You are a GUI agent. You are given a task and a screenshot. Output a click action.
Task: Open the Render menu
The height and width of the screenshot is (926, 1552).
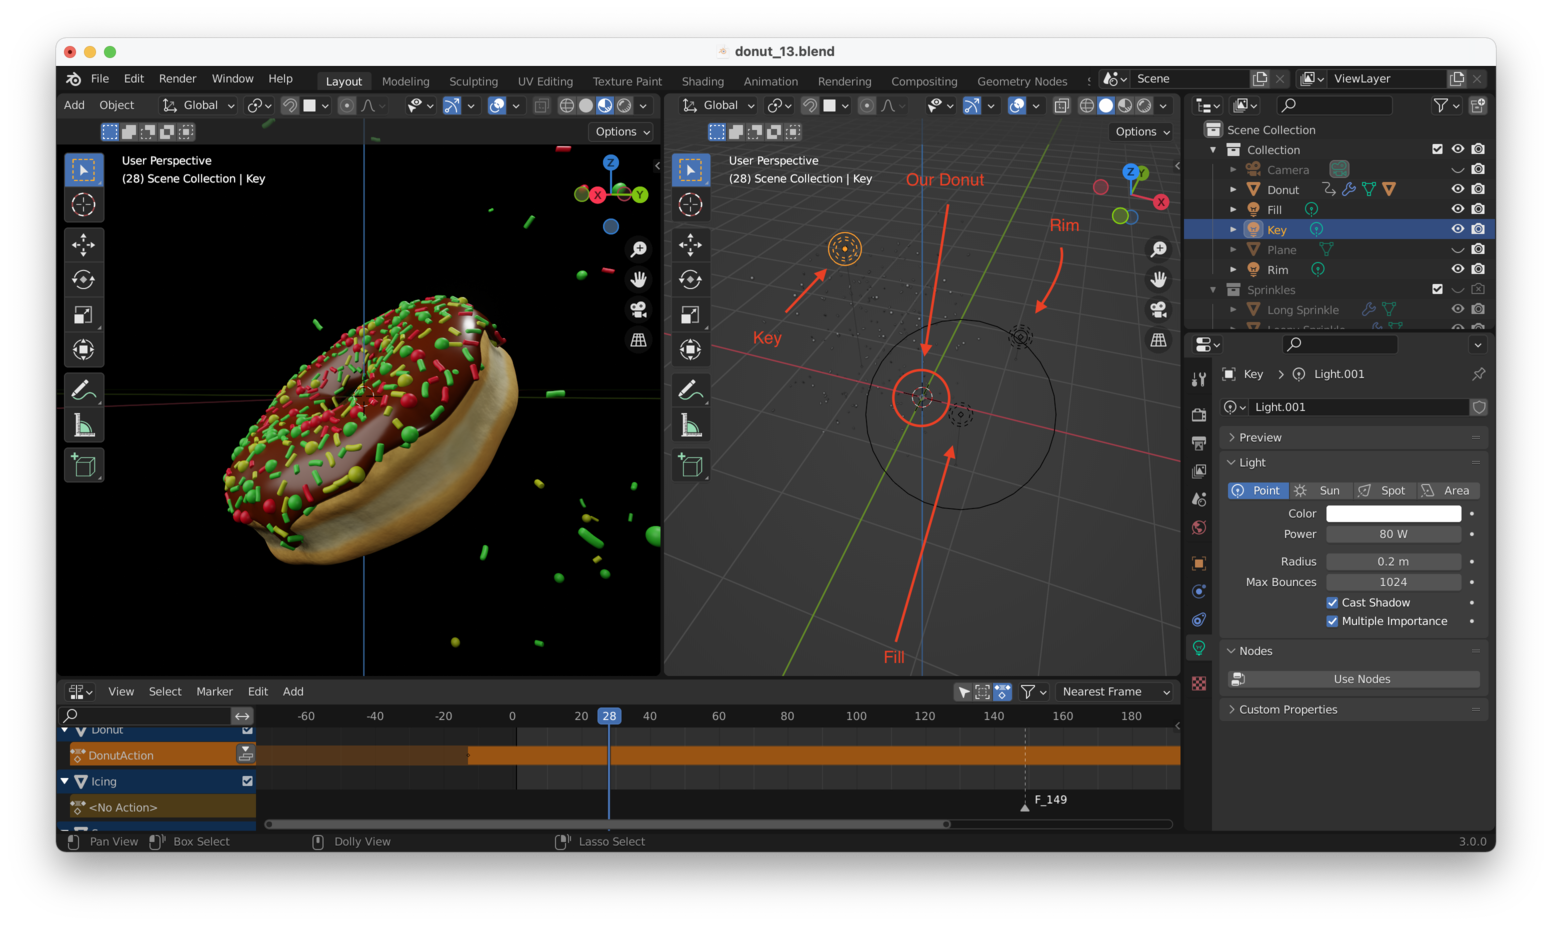click(x=177, y=79)
